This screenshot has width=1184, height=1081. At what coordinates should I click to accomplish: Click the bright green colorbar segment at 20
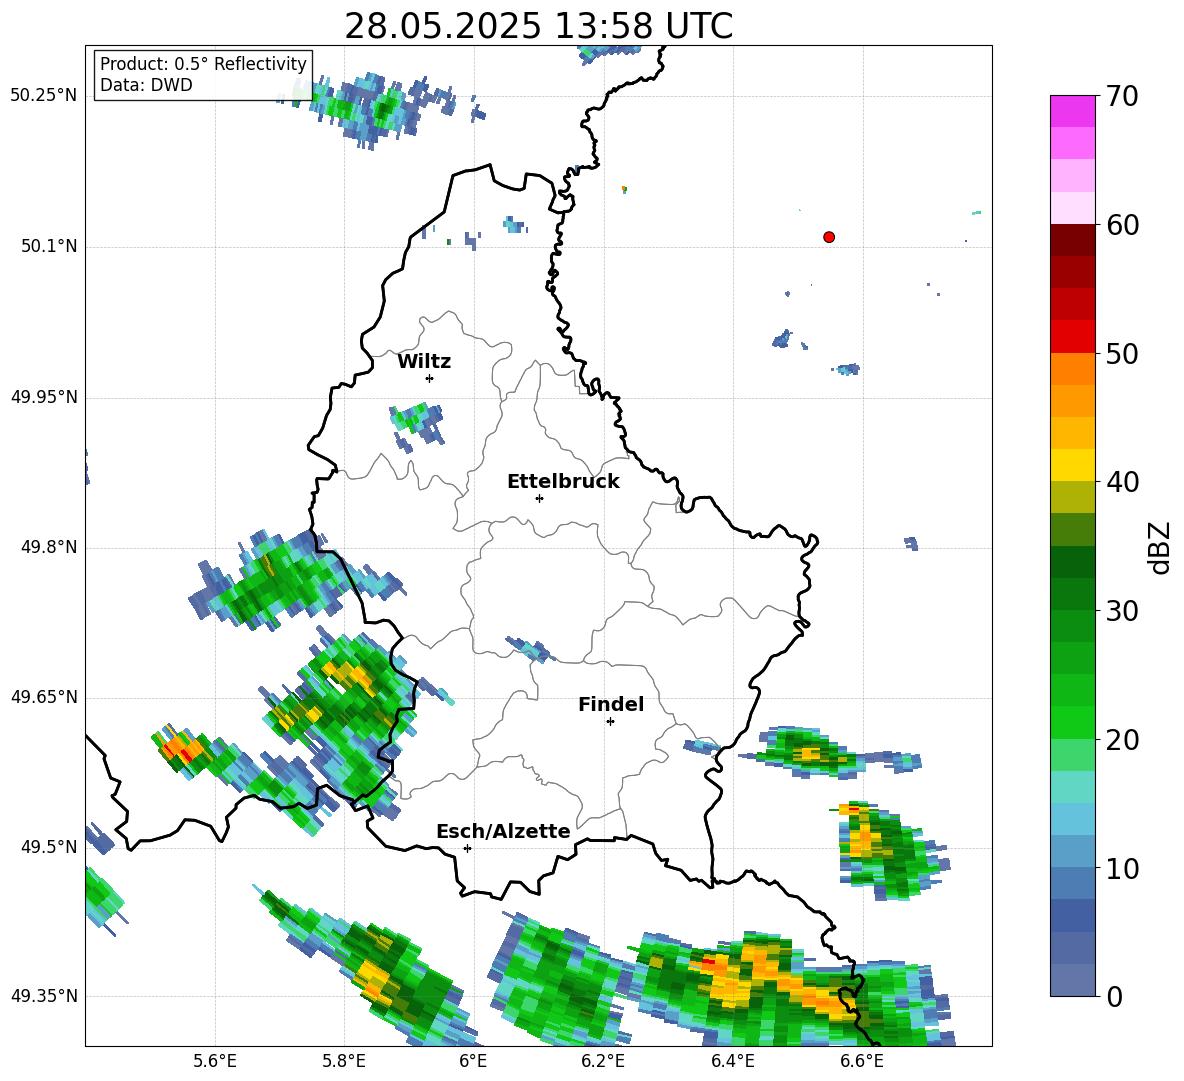click(1072, 722)
